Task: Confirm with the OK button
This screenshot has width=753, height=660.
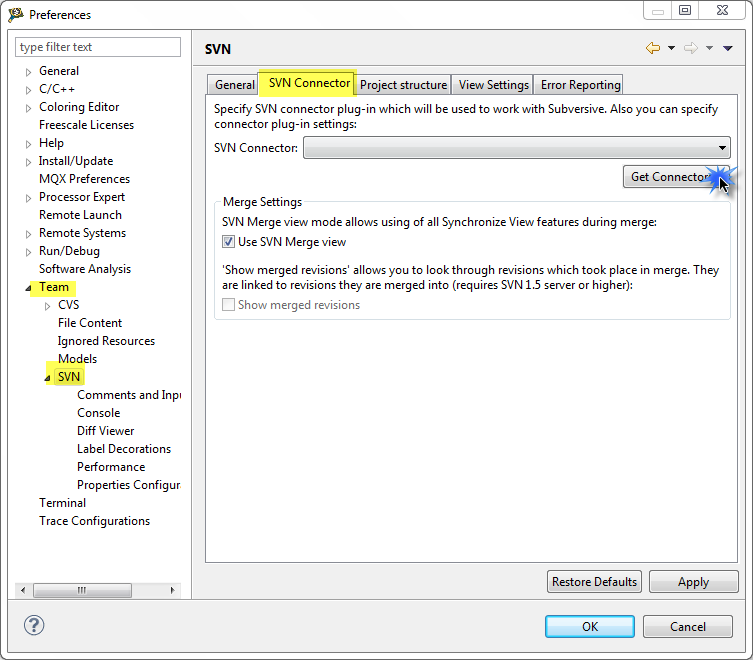Action: 590,626
